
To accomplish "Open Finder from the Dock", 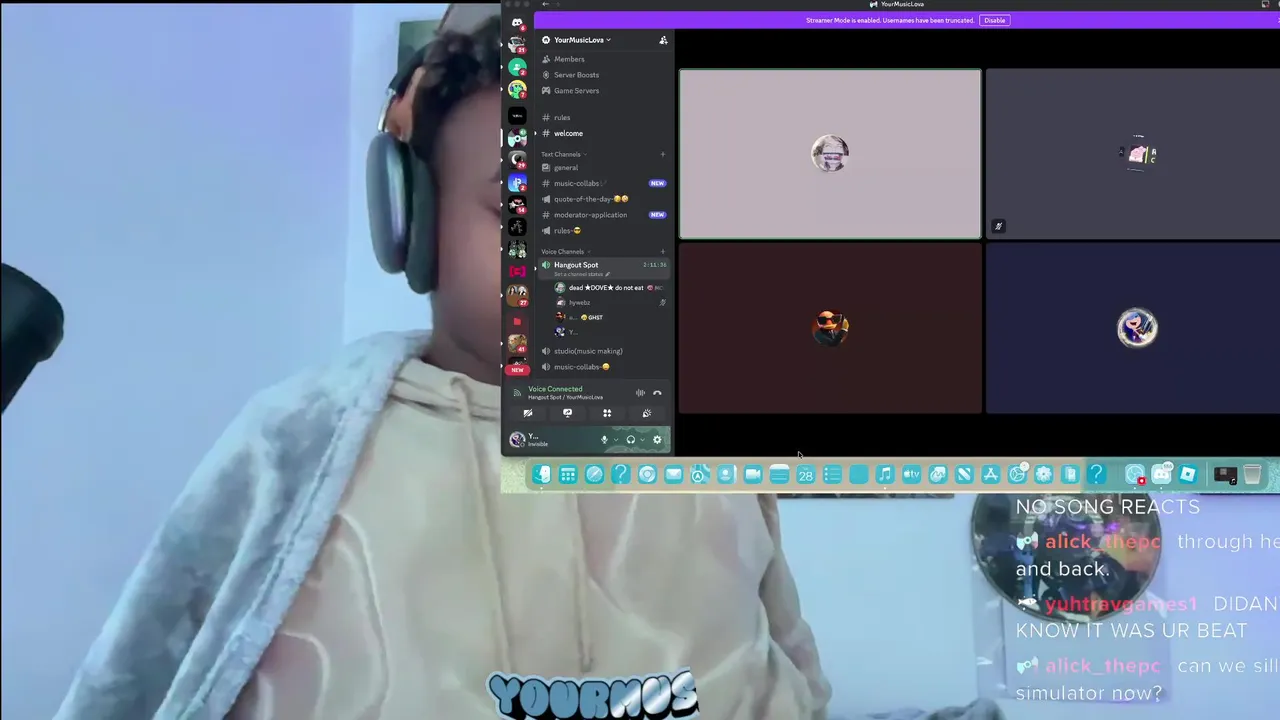I will [541, 475].
